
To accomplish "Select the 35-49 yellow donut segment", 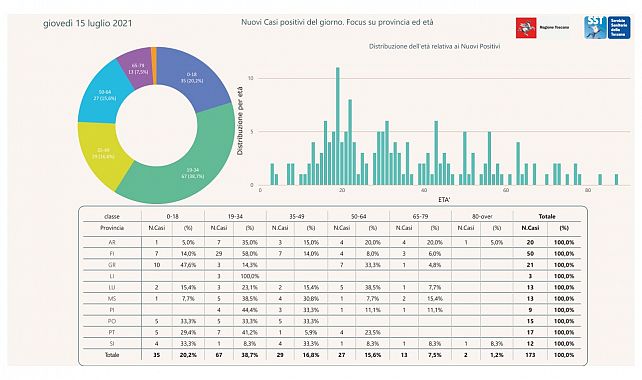I will (102, 155).
